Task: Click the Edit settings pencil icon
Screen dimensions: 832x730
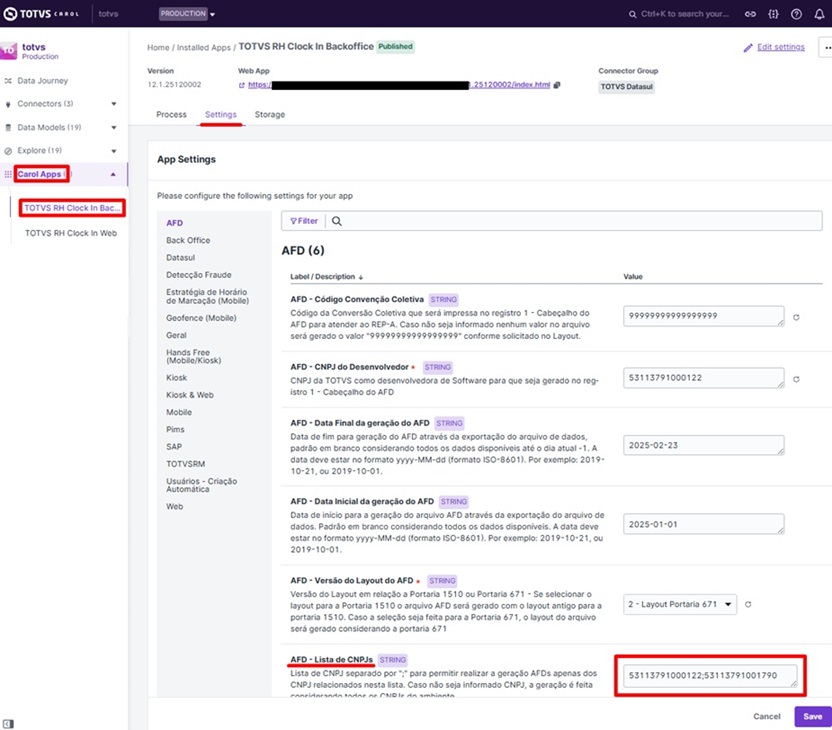Action: [x=748, y=48]
